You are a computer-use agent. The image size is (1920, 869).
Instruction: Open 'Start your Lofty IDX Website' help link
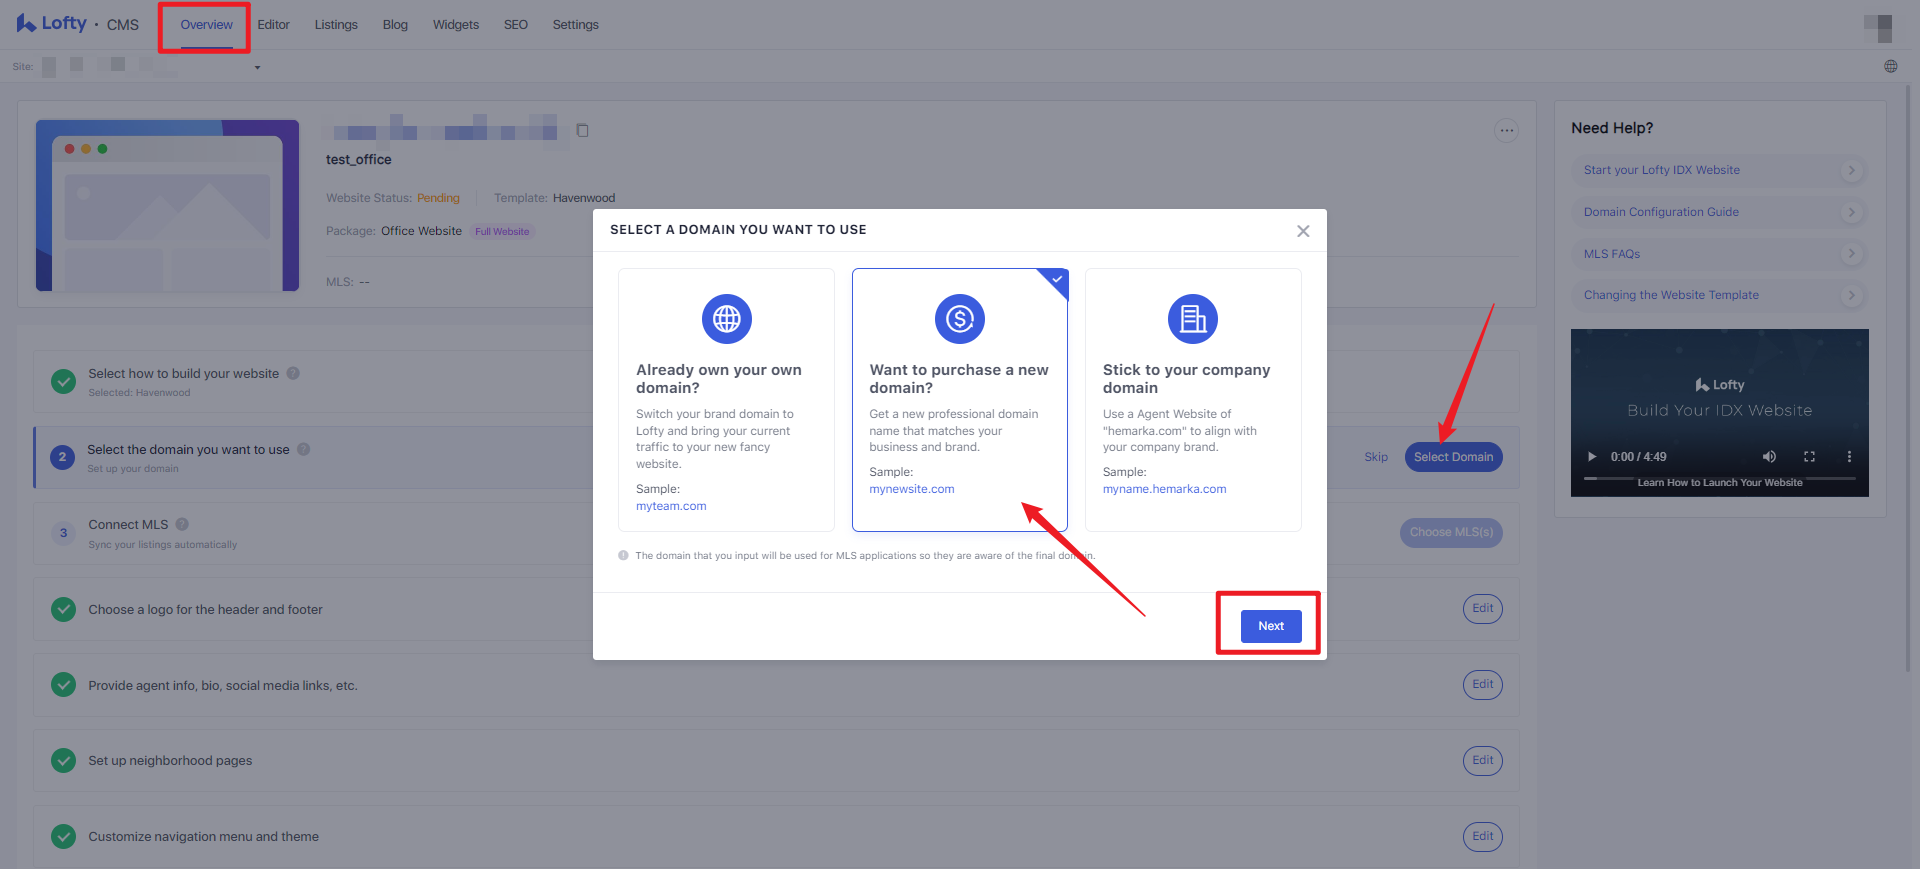[1661, 170]
